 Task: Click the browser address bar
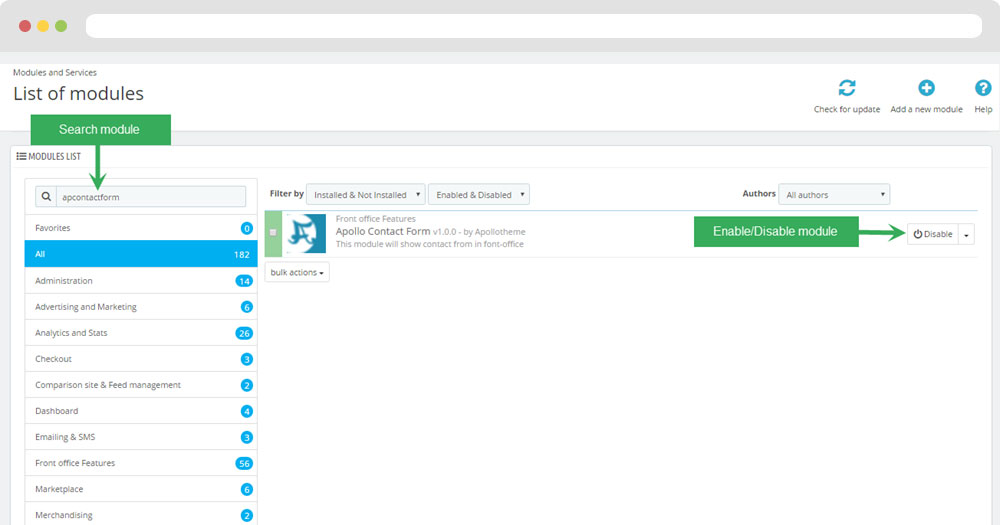point(534,26)
